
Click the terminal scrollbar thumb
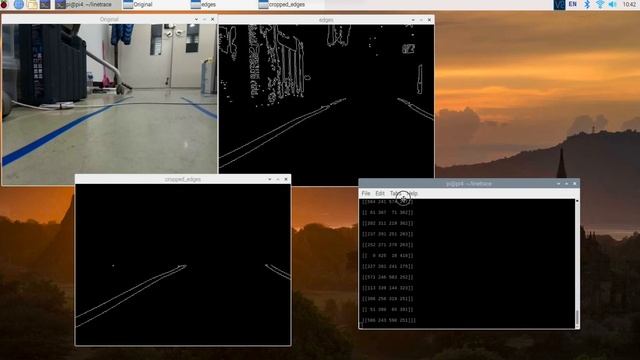[577, 318]
